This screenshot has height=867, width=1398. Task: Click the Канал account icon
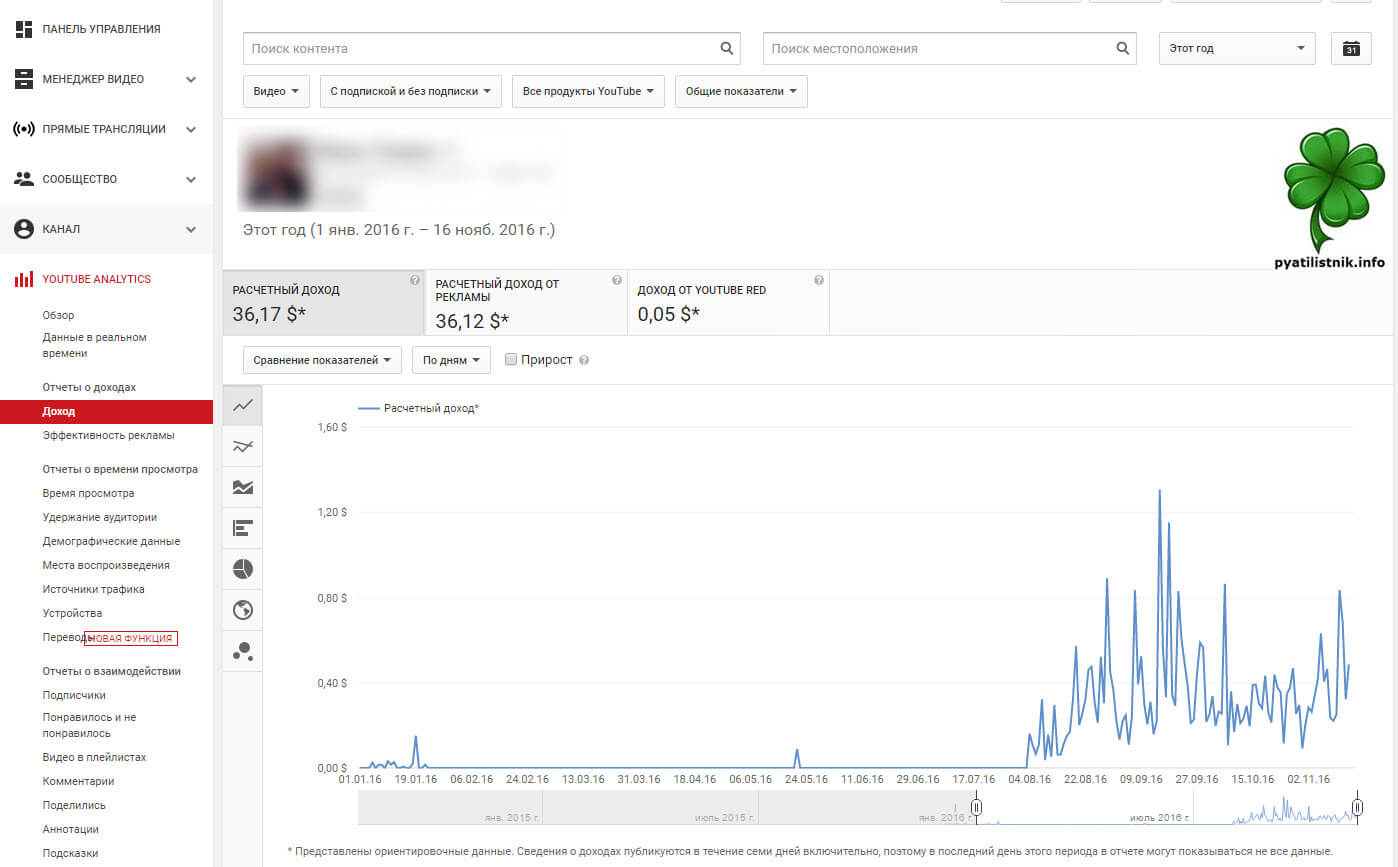(x=24, y=229)
